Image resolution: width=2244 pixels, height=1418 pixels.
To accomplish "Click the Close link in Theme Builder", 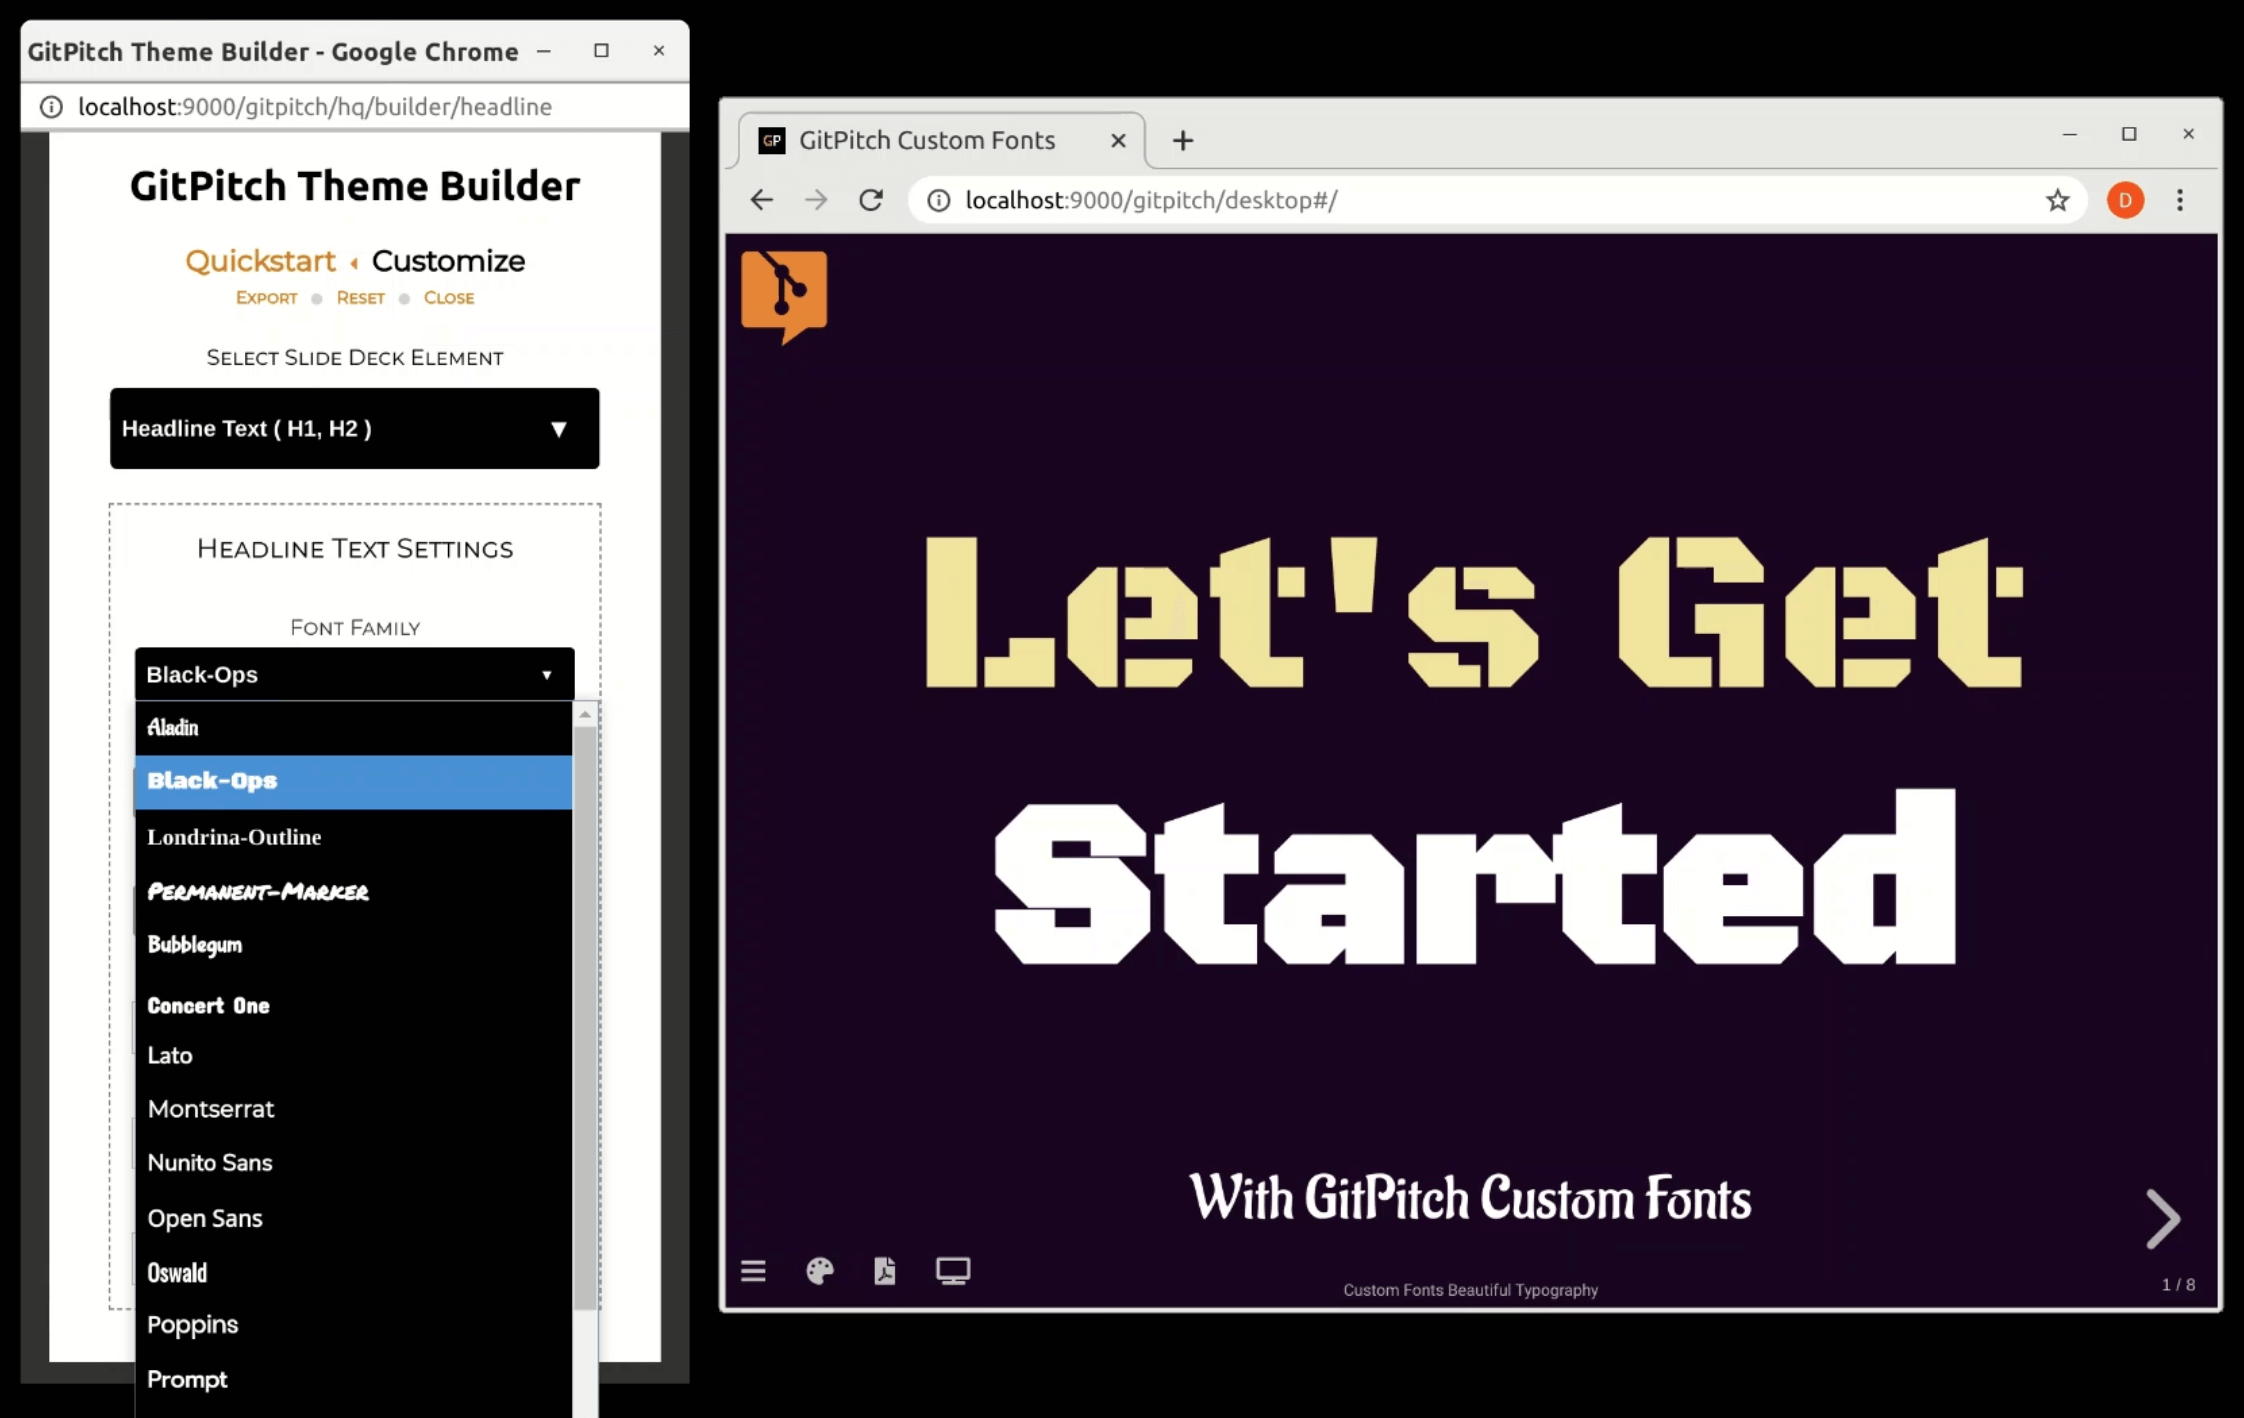I will (x=447, y=297).
